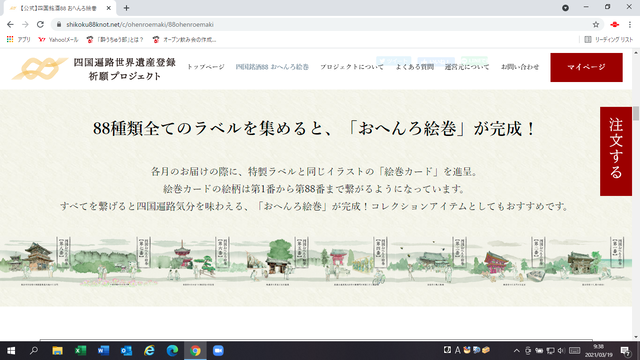Open the 「酔うちゅう部」とは？ bookmark

click(115, 40)
